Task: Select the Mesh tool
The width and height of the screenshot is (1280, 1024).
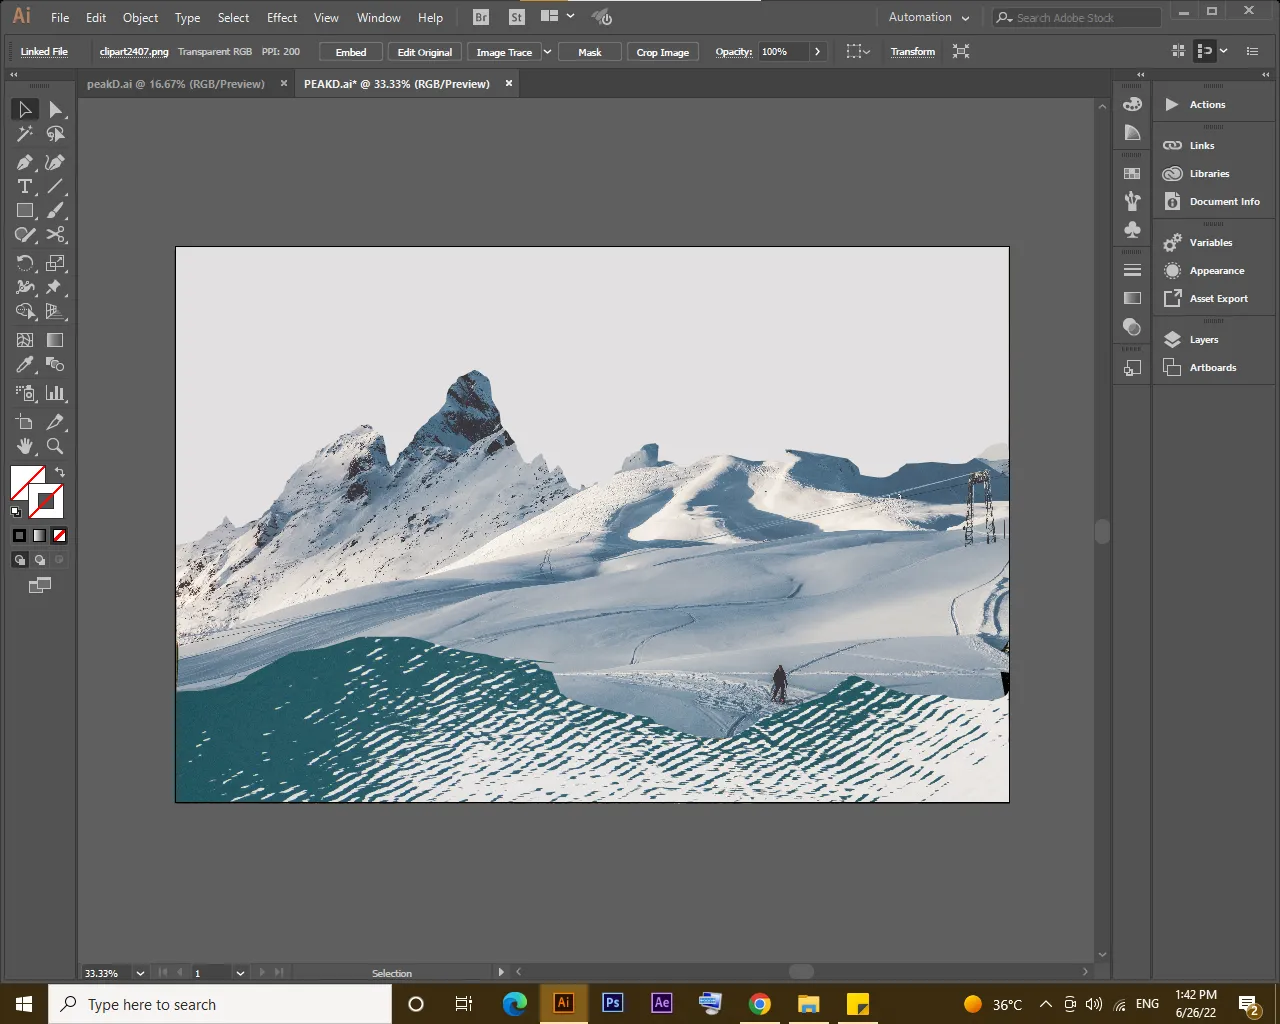Action: [x=25, y=340]
